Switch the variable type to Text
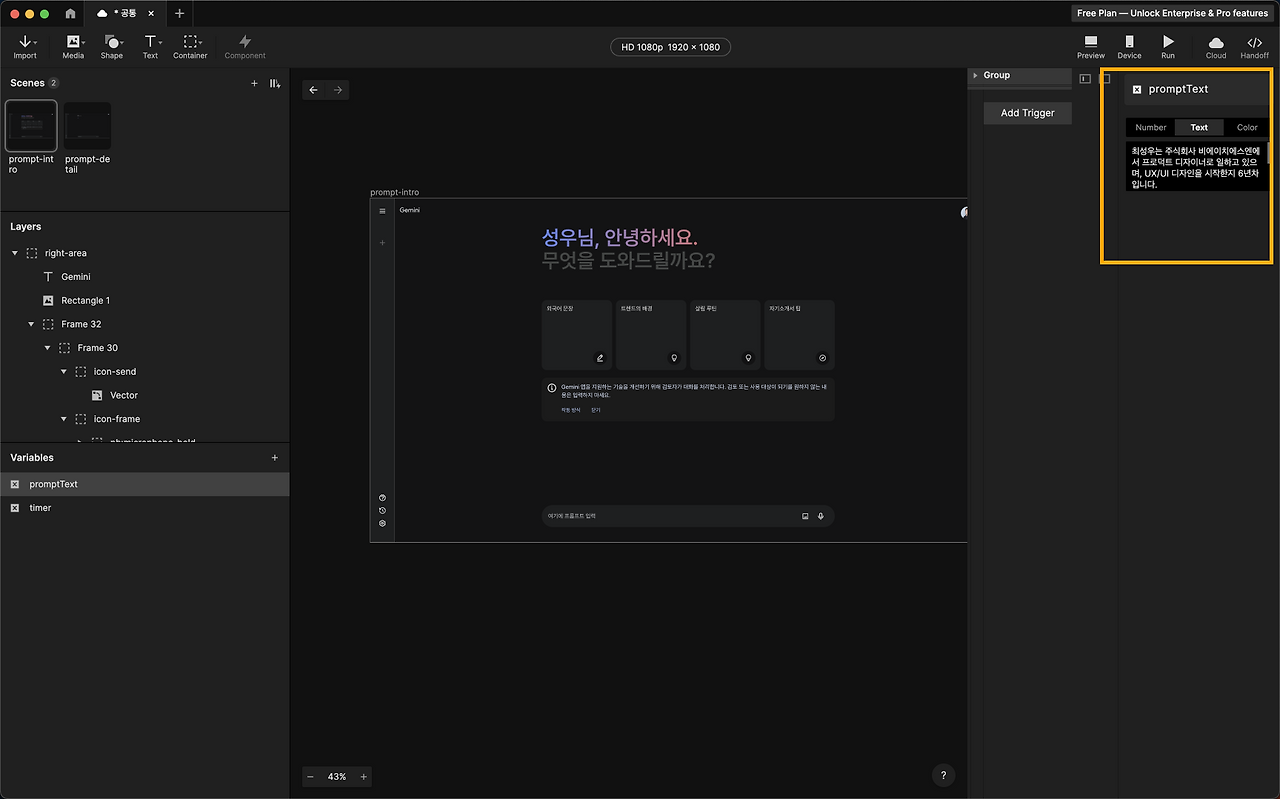This screenshot has height=799, width=1280. (1199, 127)
